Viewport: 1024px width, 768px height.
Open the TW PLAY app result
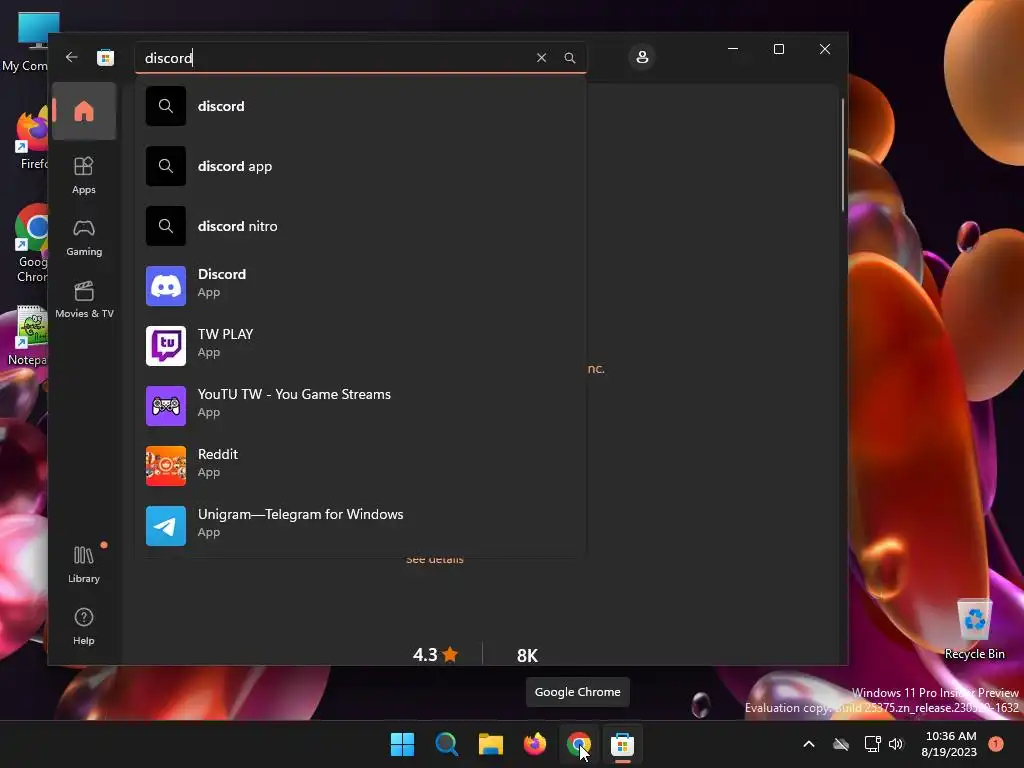pos(360,346)
